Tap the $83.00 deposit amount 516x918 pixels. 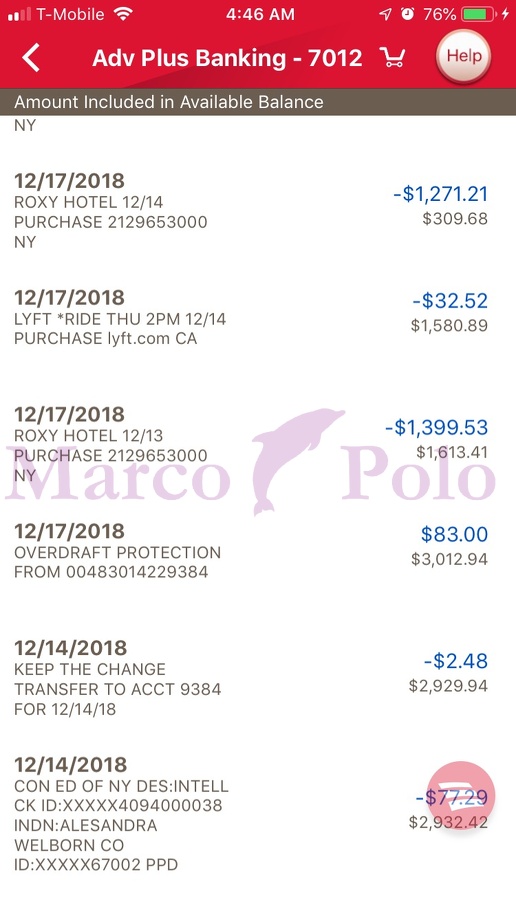[x=455, y=534]
